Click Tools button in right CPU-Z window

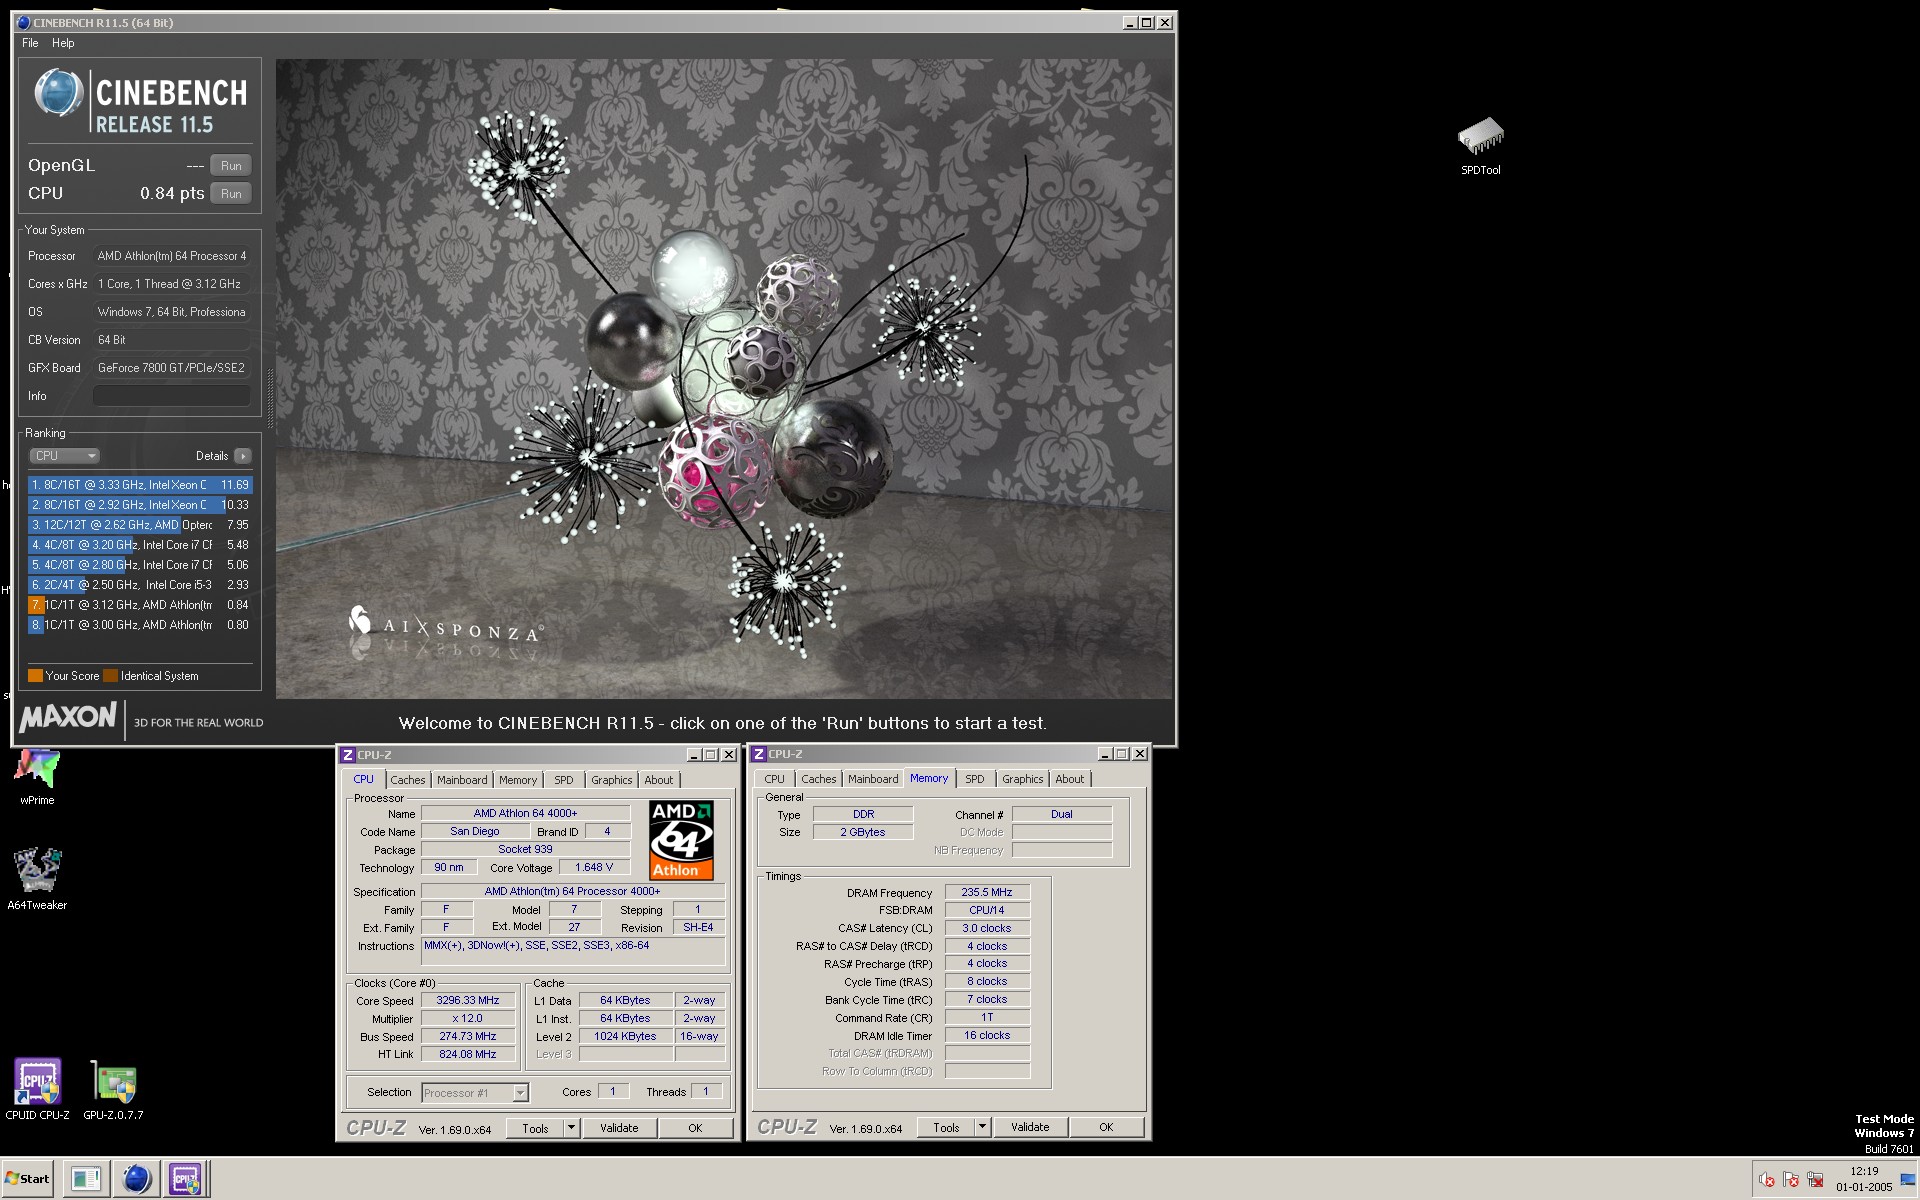point(946,1127)
